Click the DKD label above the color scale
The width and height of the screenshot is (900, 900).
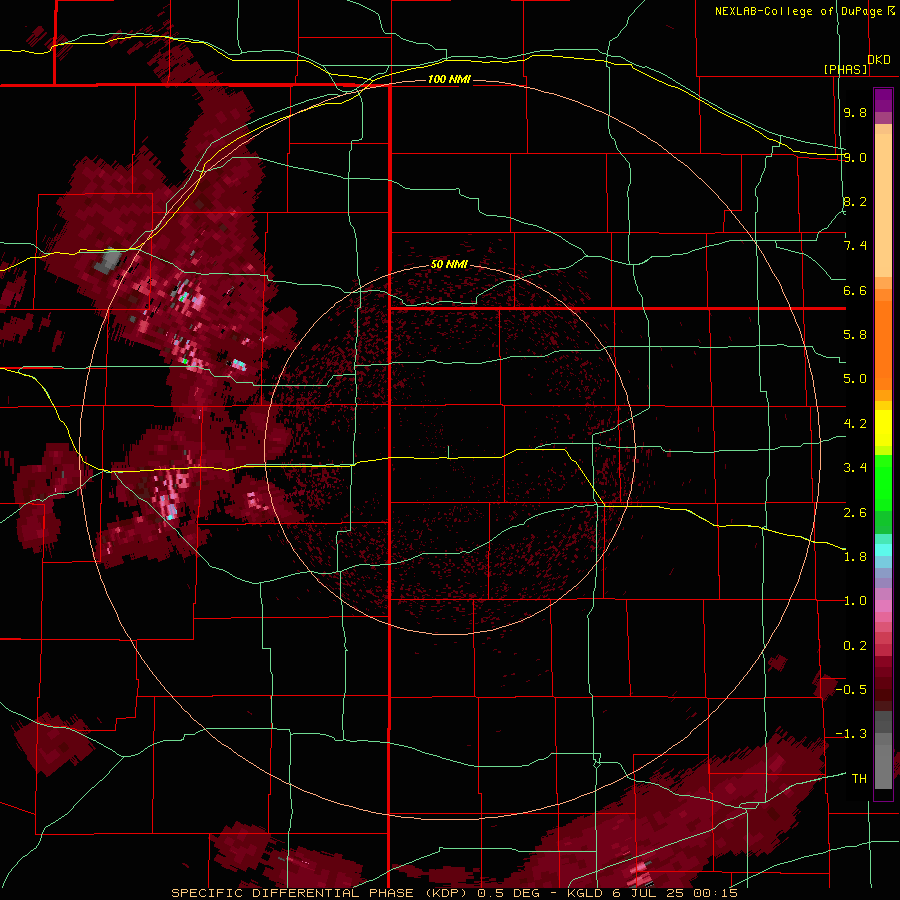[879, 60]
